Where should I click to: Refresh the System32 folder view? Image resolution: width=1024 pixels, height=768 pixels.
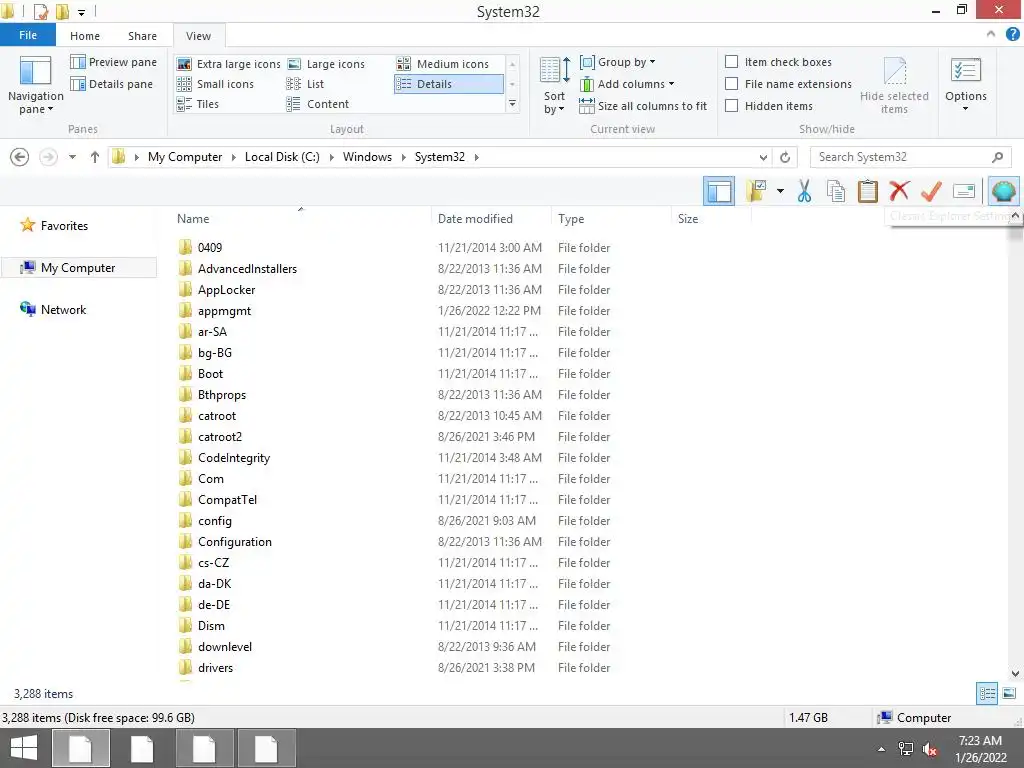pos(785,157)
